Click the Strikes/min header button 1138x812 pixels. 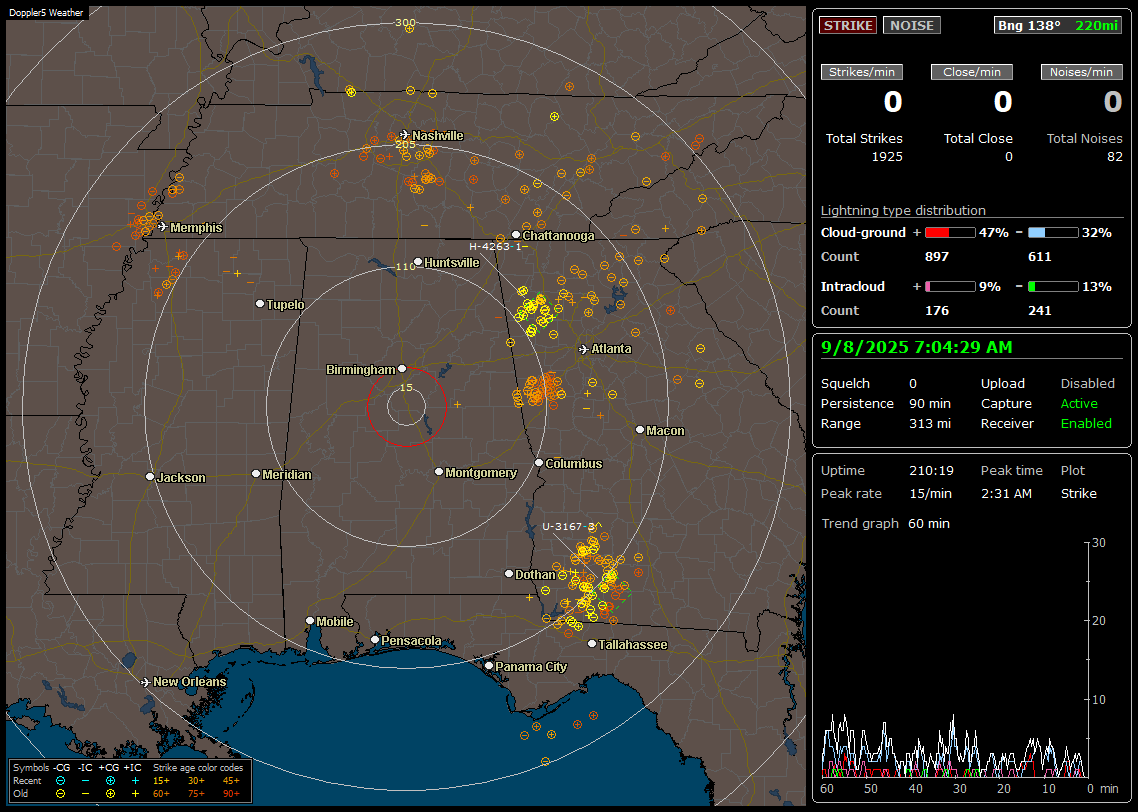861,72
